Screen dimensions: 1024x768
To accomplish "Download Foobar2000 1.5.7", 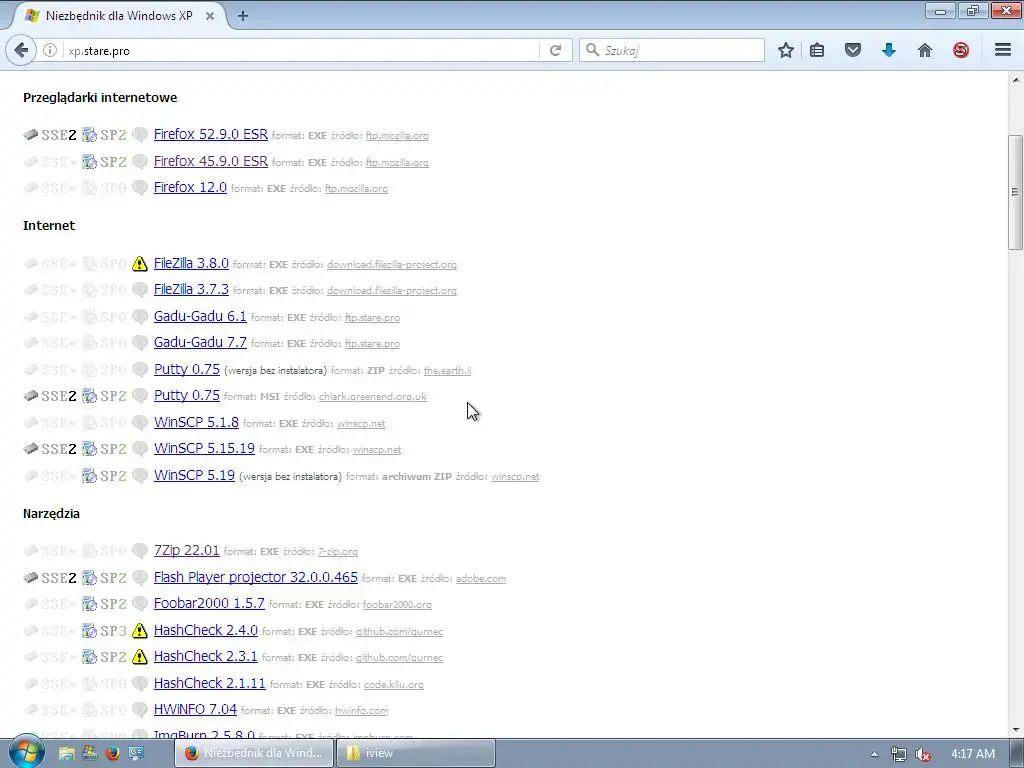I will [209, 603].
